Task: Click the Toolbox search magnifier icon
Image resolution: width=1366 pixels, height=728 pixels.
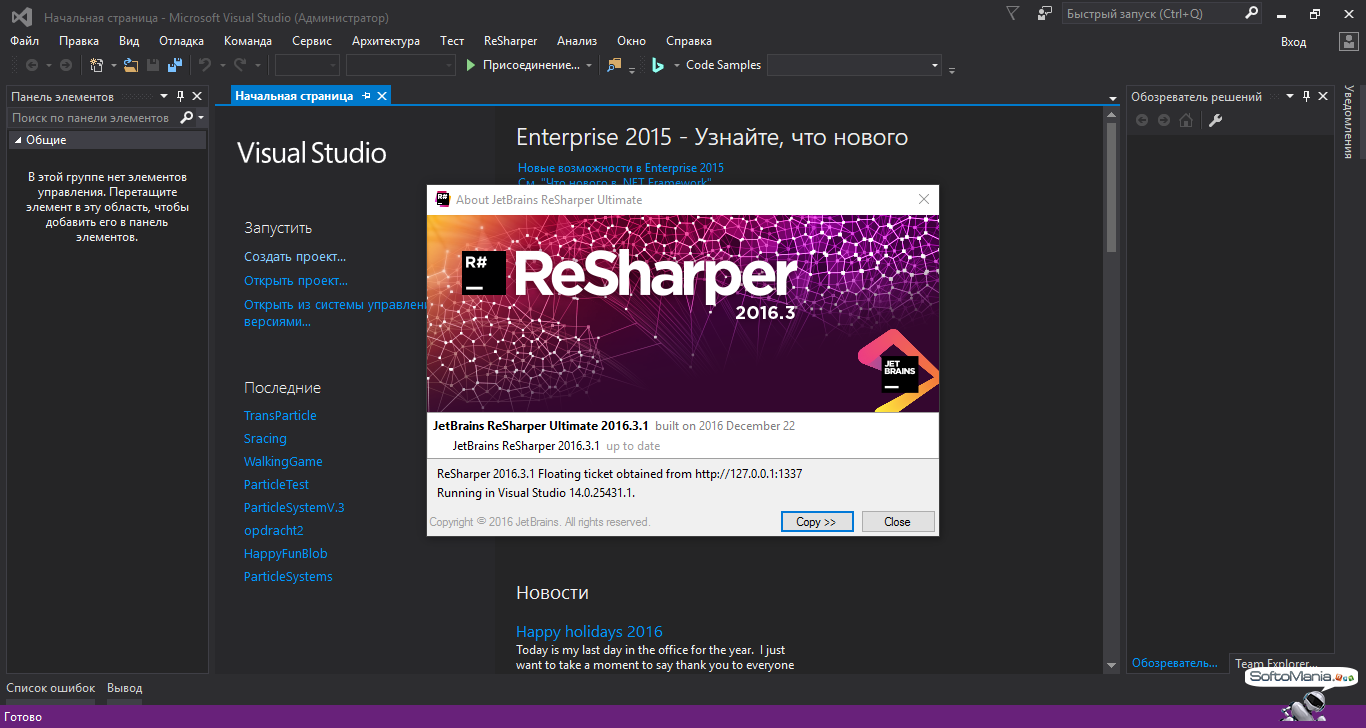Action: coord(187,118)
